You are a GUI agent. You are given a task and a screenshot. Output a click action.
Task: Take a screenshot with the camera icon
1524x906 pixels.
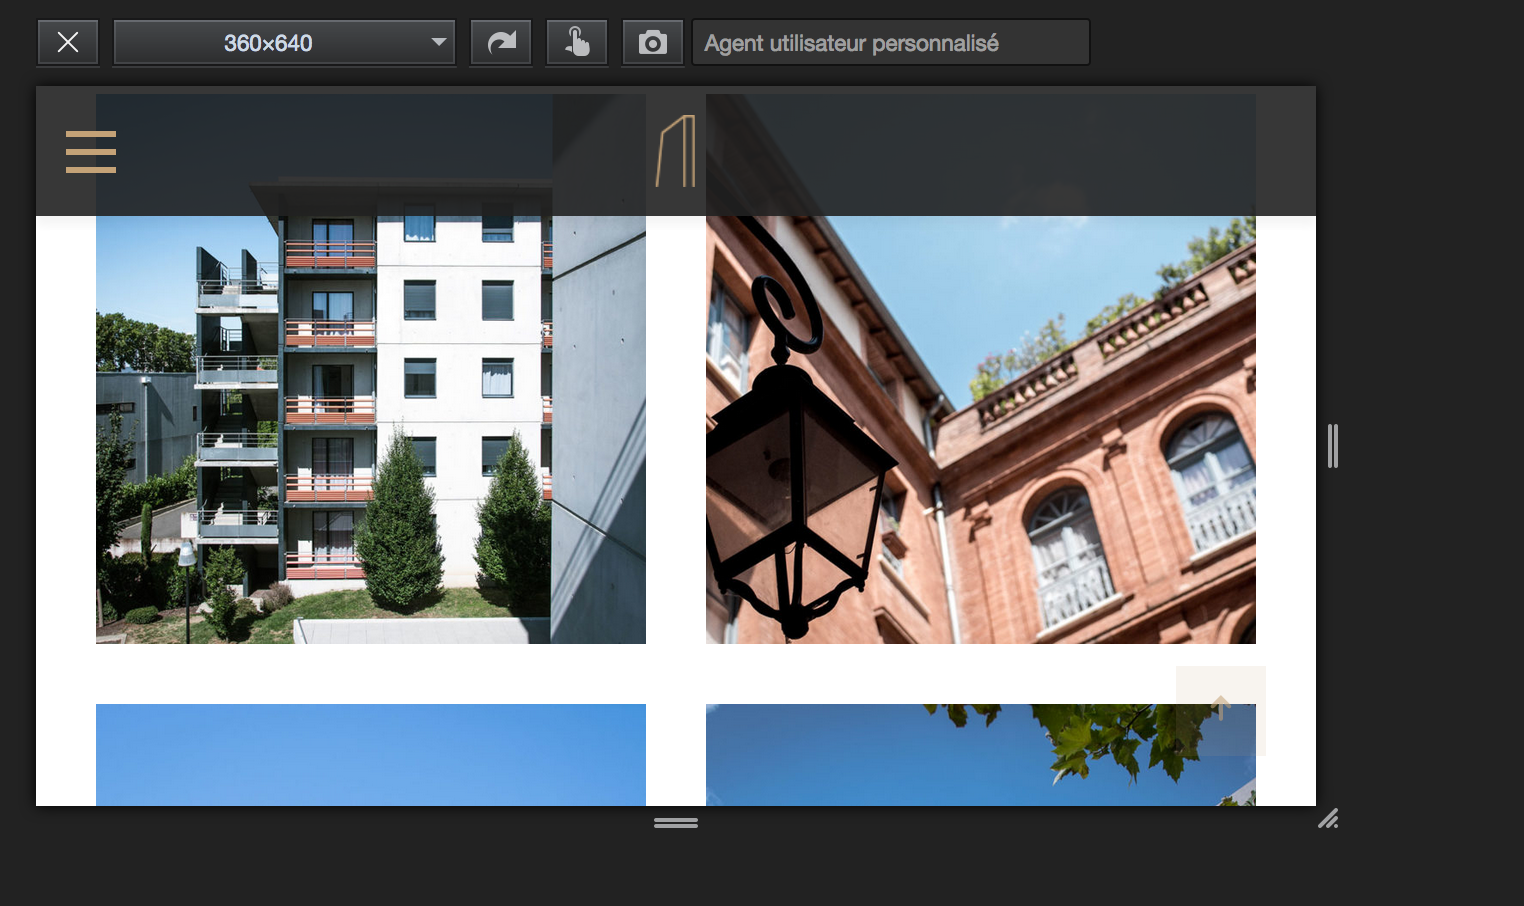coord(653,43)
